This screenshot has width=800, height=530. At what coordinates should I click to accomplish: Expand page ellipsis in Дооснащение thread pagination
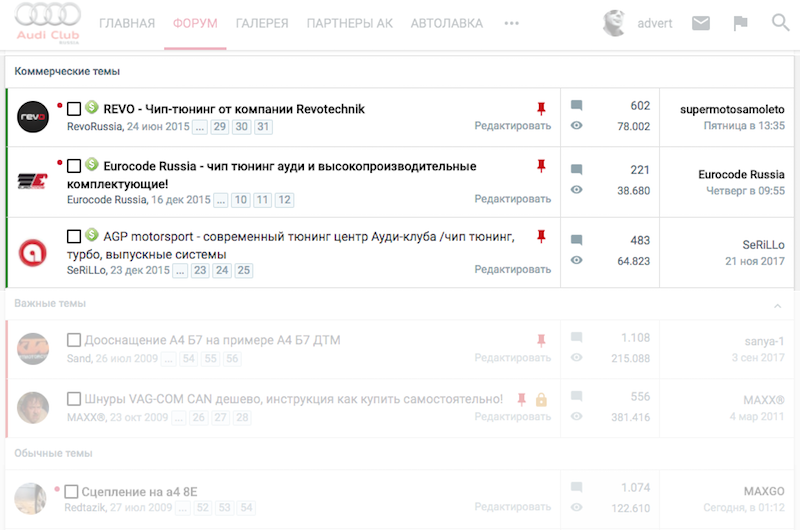pyautogui.click(x=168, y=359)
